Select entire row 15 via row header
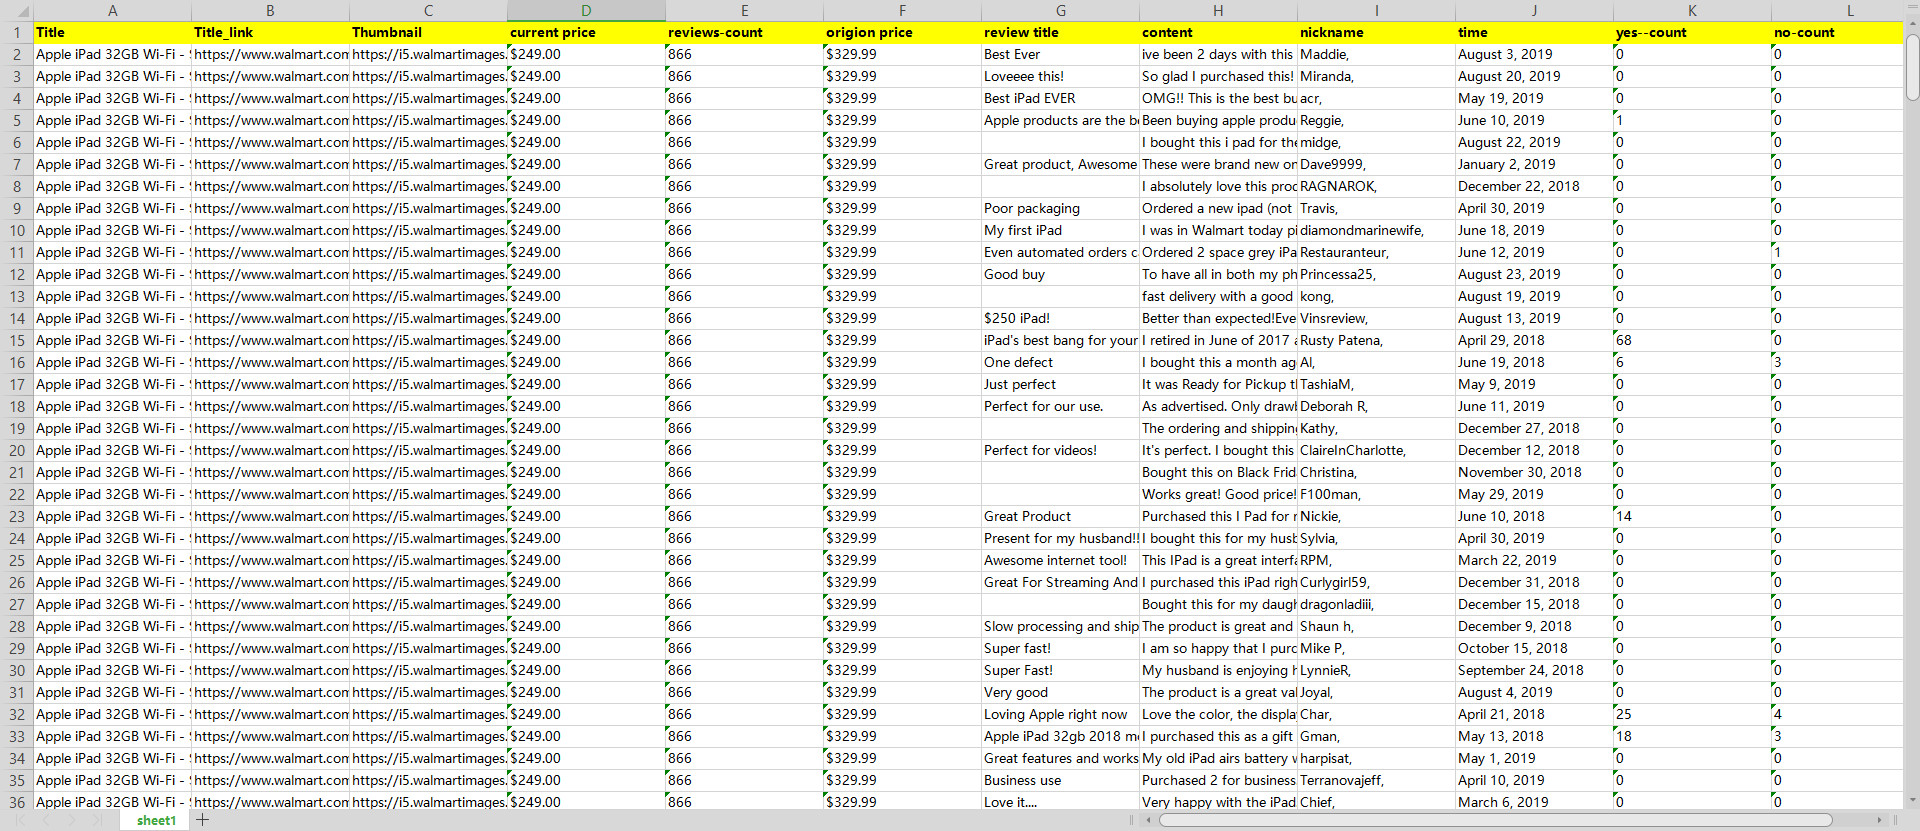1920x831 pixels. click(17, 341)
